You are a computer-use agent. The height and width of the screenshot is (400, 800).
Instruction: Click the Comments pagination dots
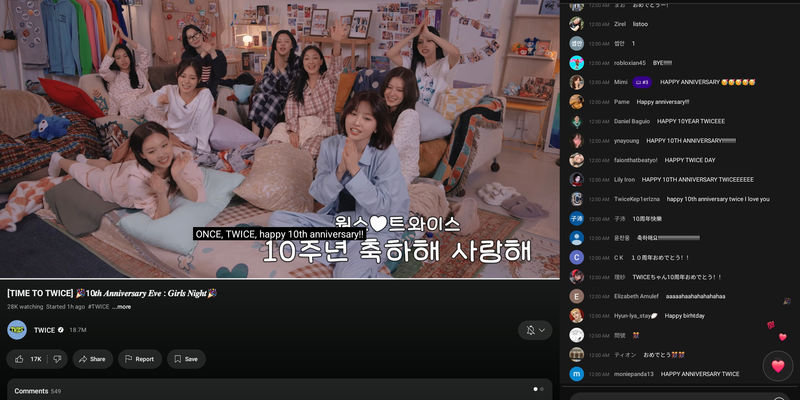(x=538, y=389)
